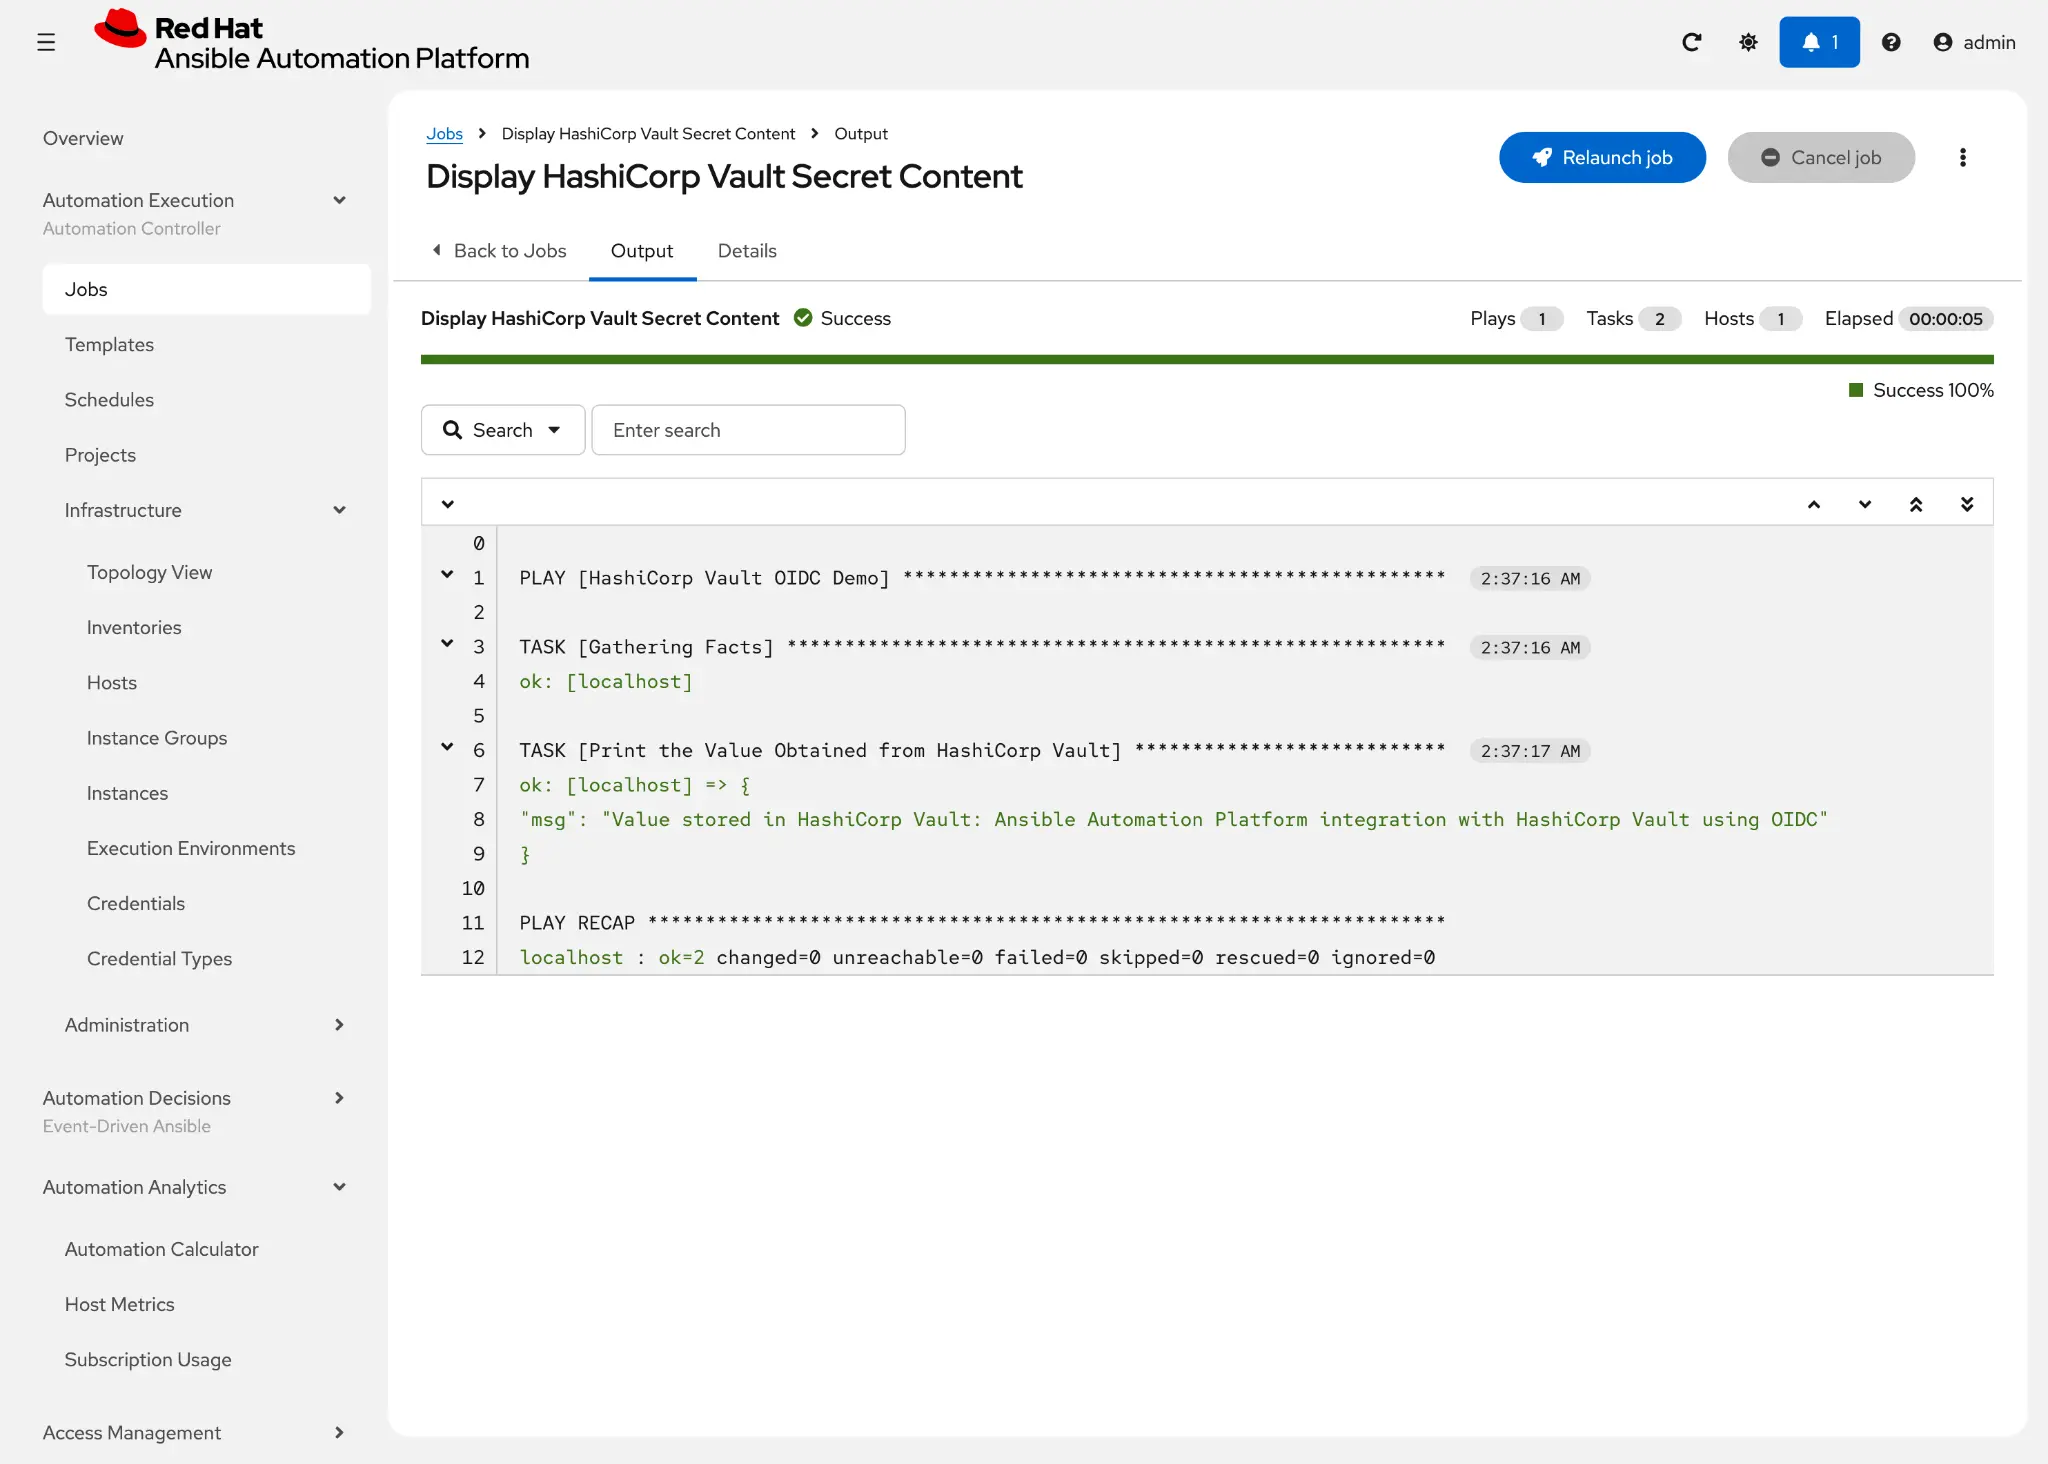The height and width of the screenshot is (1464, 2048).
Task: Open the Search filter type dropdown
Action: tap(503, 430)
